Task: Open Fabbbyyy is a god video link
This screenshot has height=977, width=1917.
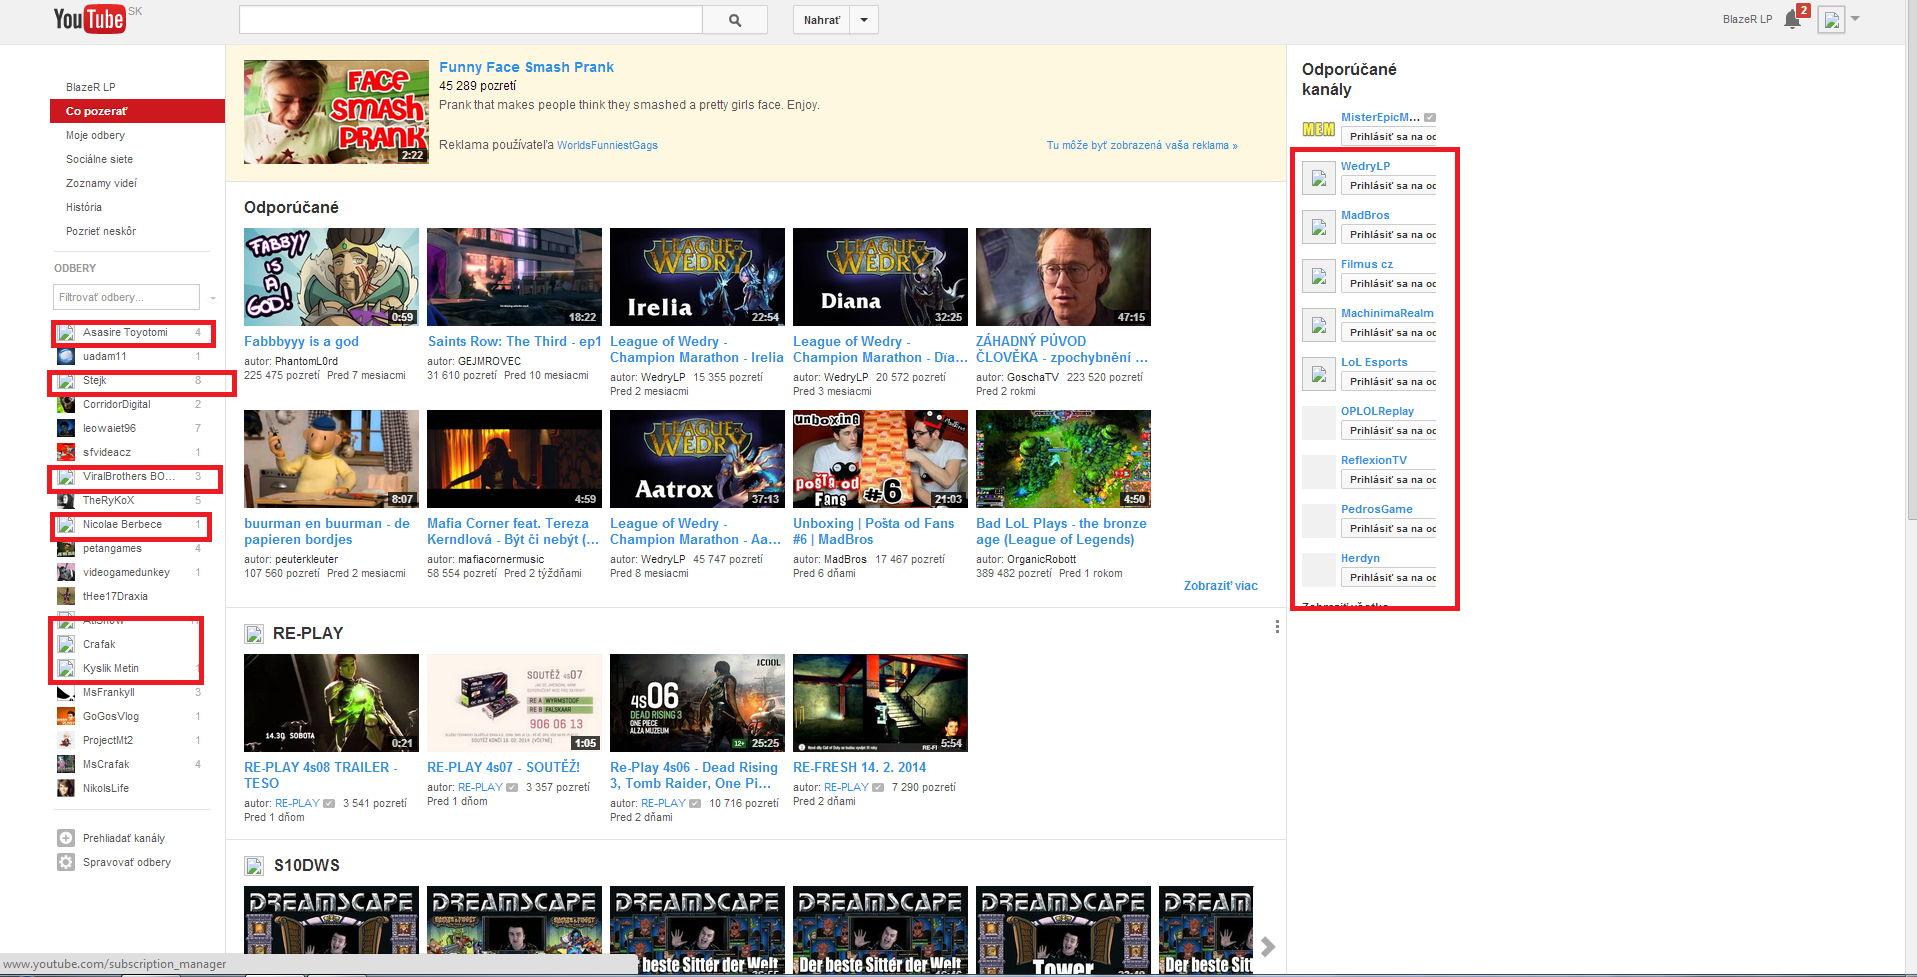Action: click(x=301, y=341)
